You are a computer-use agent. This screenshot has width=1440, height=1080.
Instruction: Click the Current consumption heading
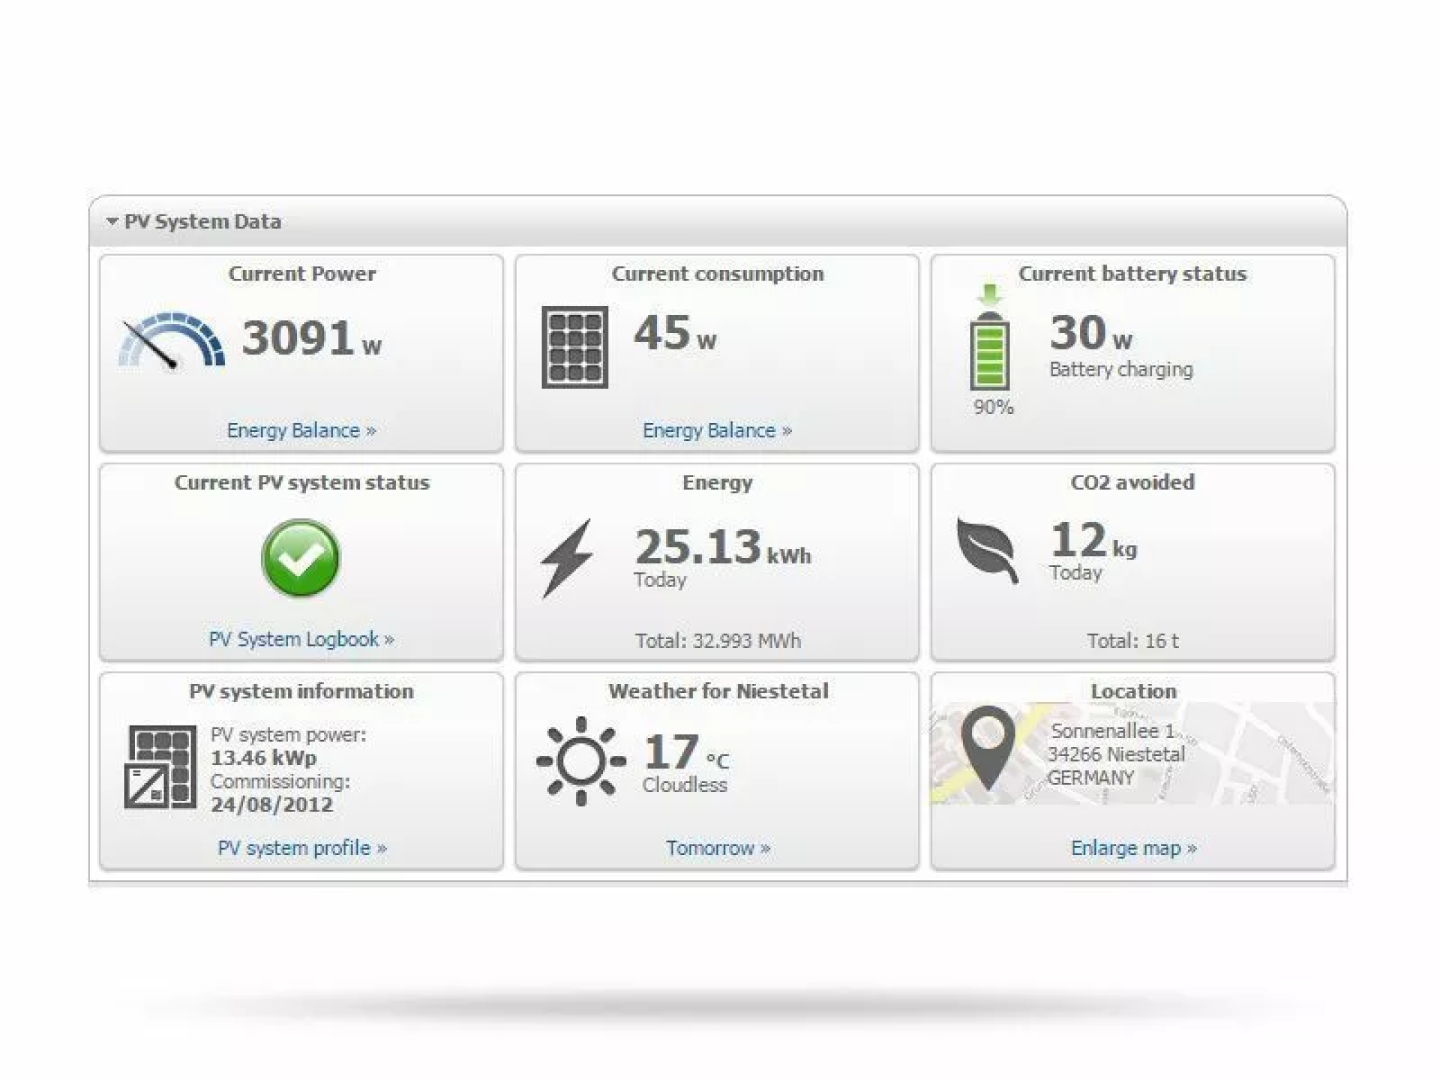(x=718, y=274)
